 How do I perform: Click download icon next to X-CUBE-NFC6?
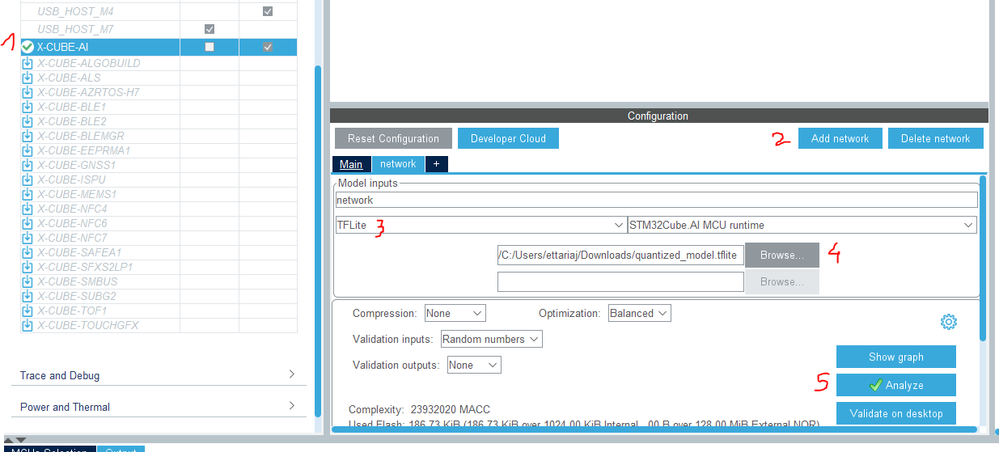27,223
